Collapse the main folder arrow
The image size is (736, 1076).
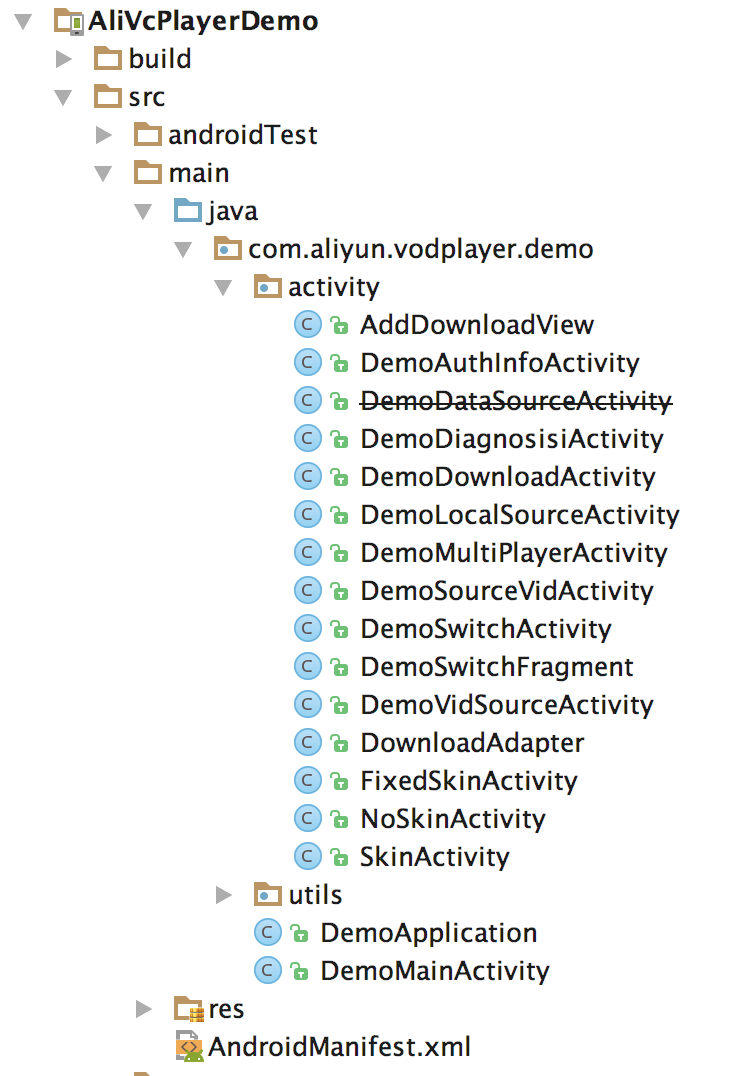[103, 174]
